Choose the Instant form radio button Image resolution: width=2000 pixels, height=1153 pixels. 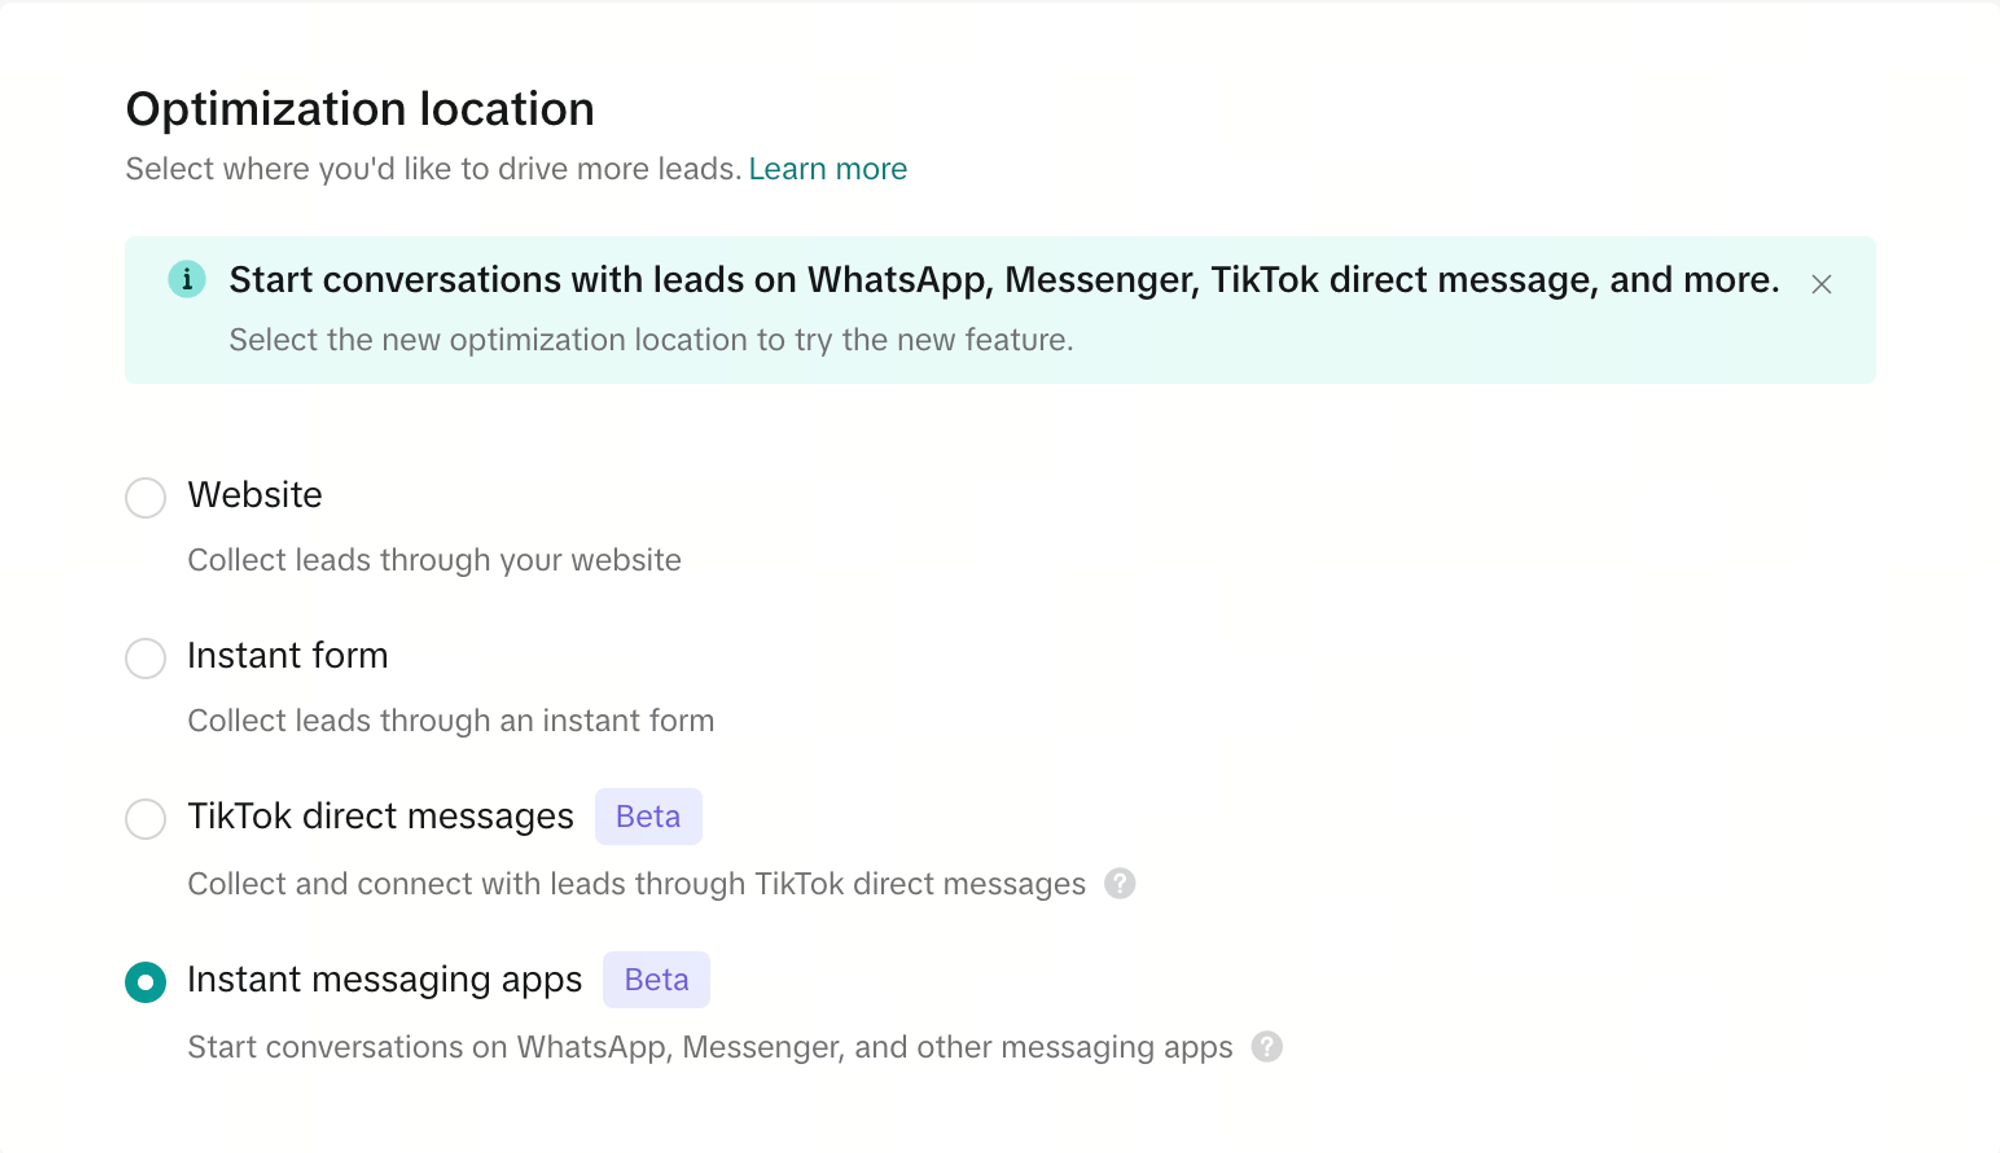[x=146, y=658]
